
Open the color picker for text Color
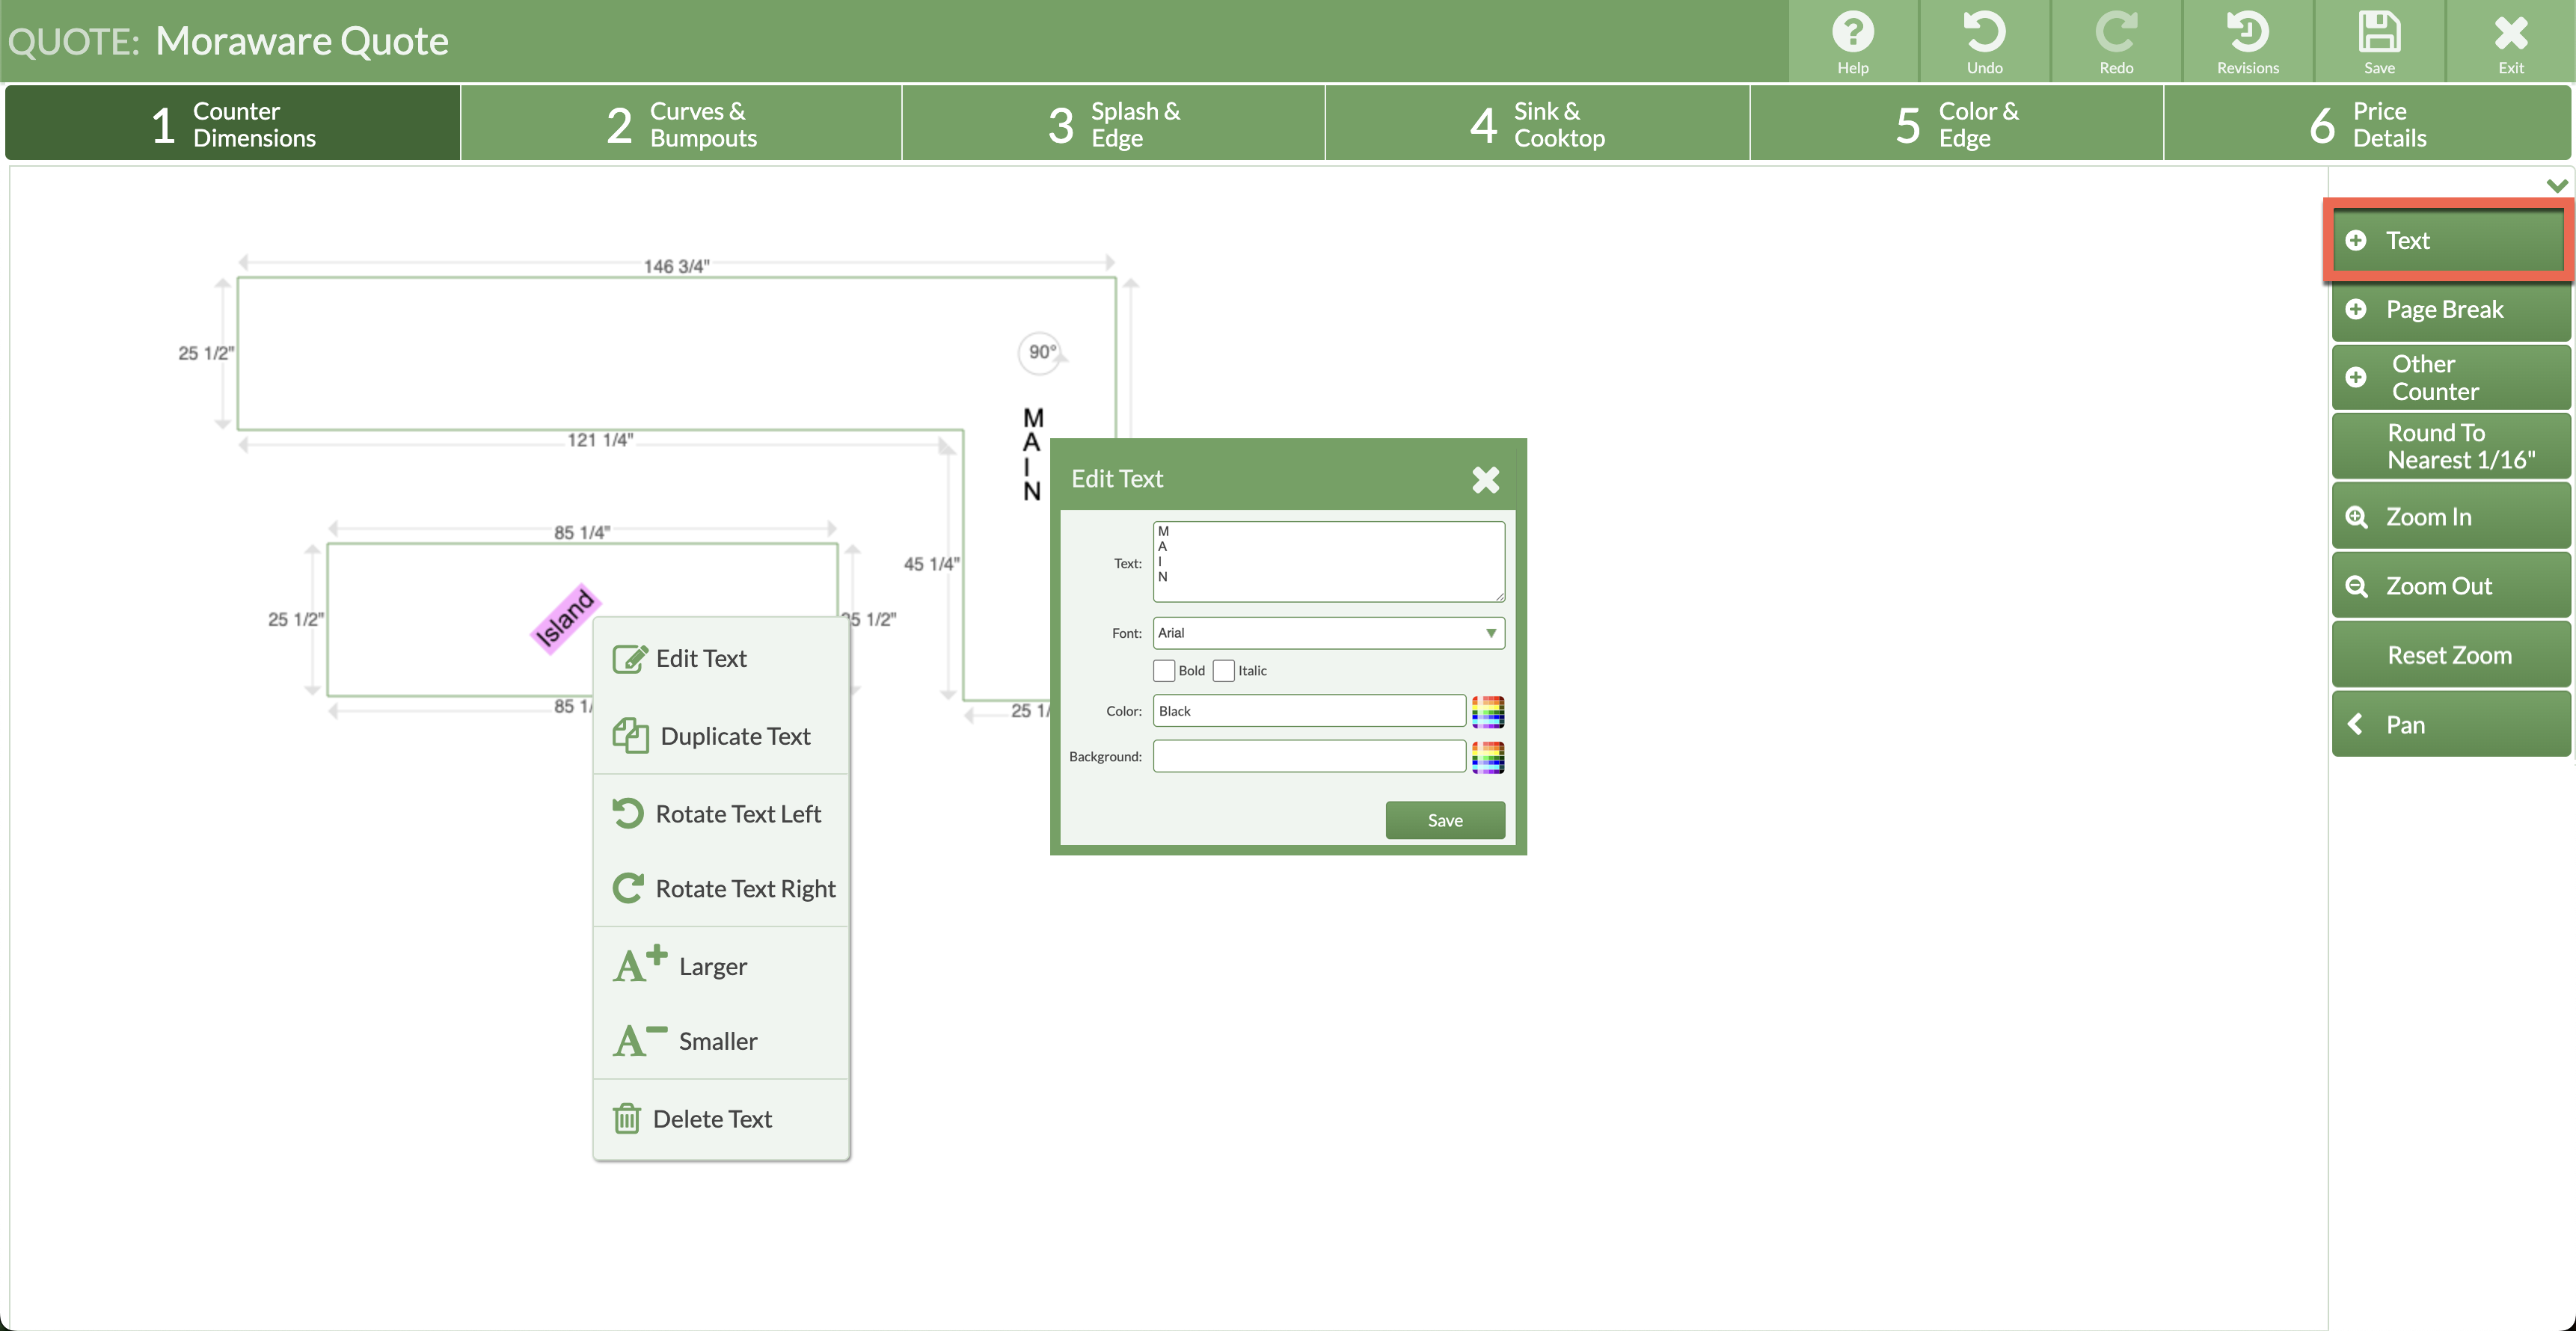1487,711
